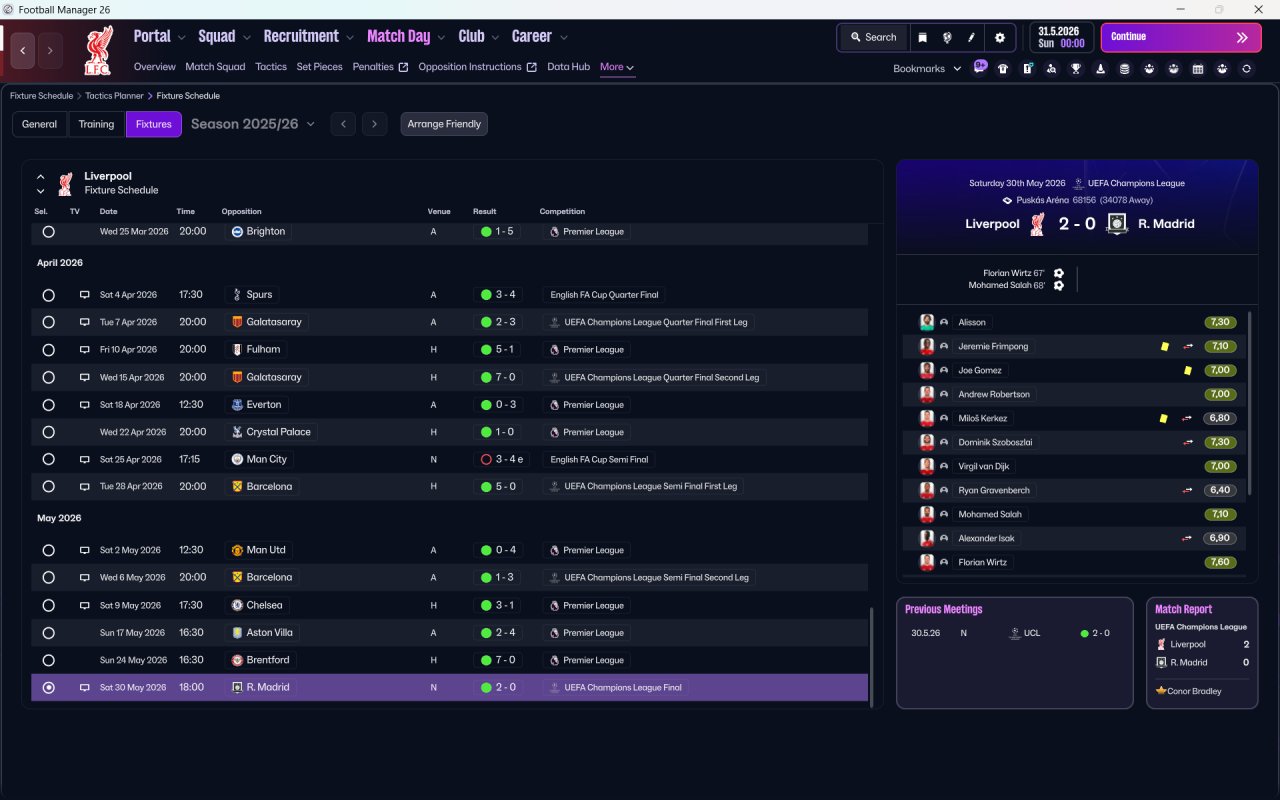The height and width of the screenshot is (800, 1280).
Task: Click the Arrange Friendly button
Action: click(x=444, y=124)
